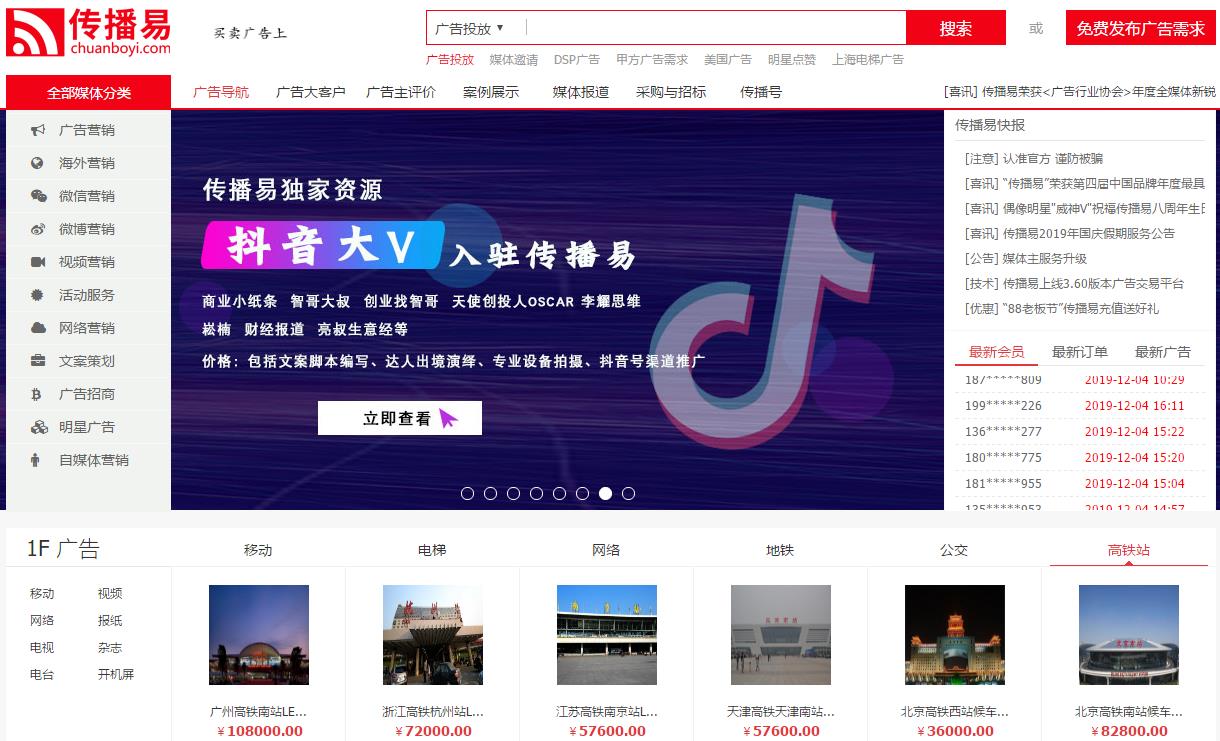Click the globe icon for 海外营销

[x=38, y=163]
